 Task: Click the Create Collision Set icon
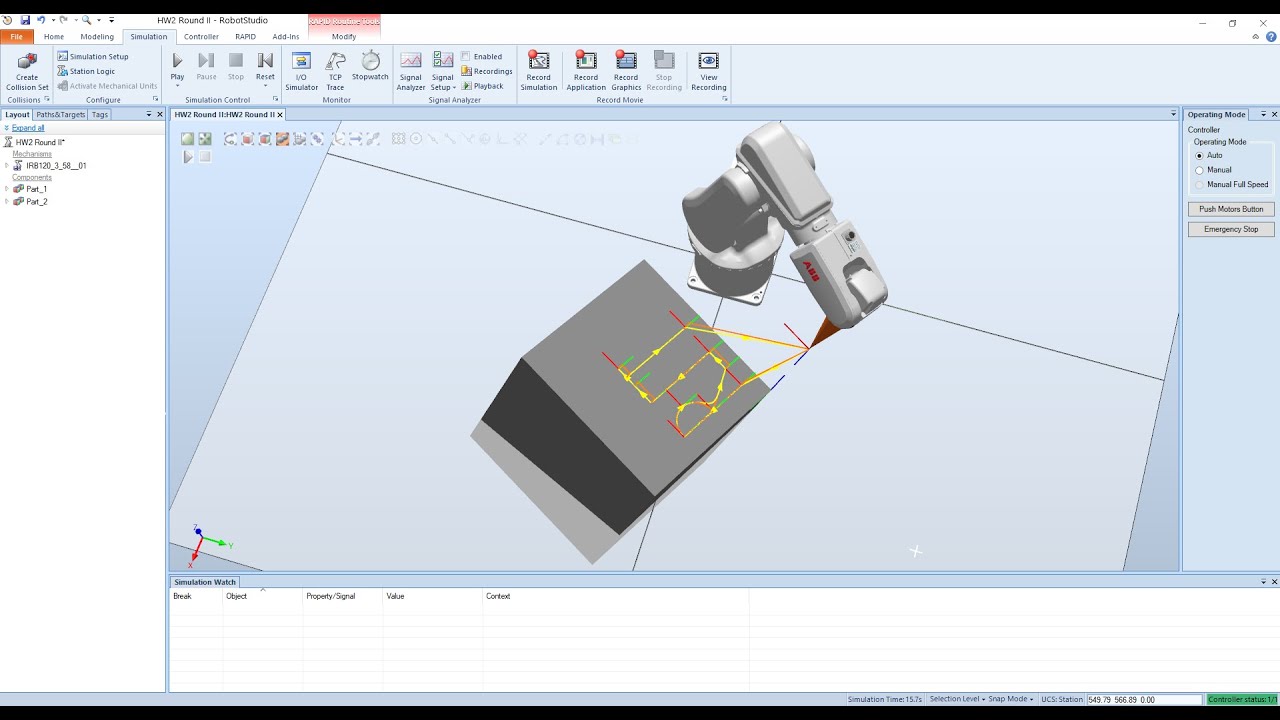pyautogui.click(x=27, y=61)
